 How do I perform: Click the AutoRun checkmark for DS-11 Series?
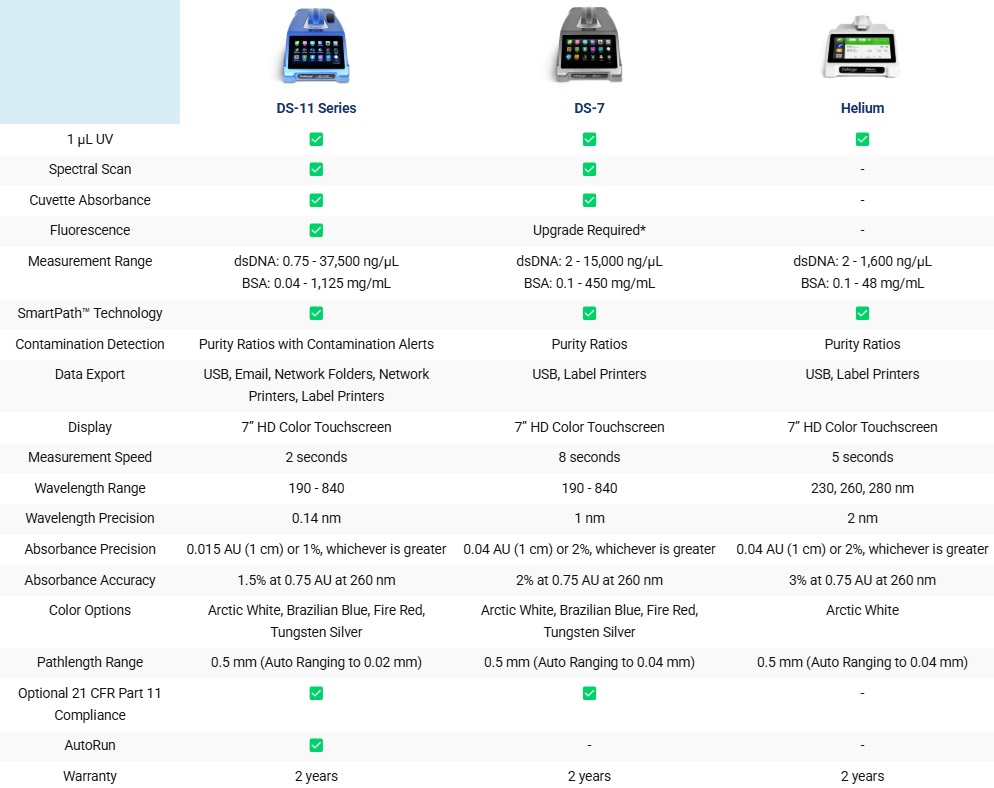(x=316, y=746)
